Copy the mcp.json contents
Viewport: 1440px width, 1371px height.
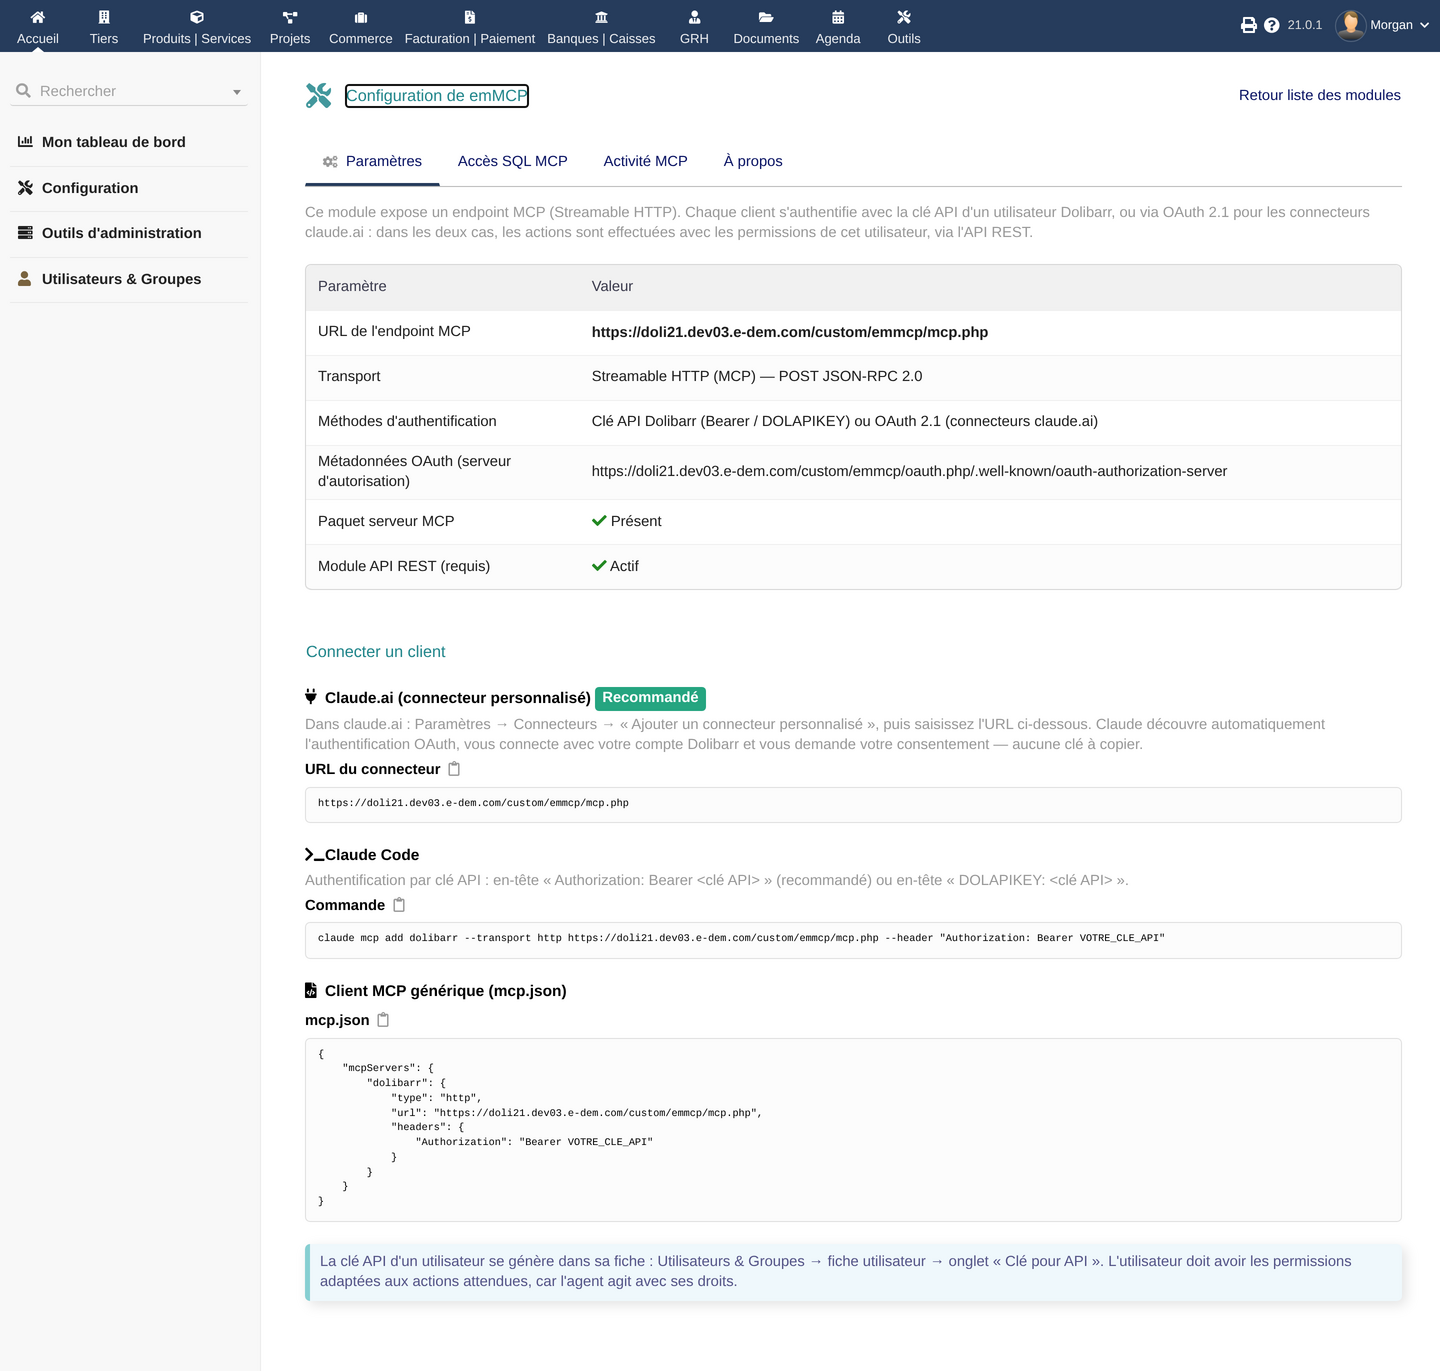tap(383, 1020)
